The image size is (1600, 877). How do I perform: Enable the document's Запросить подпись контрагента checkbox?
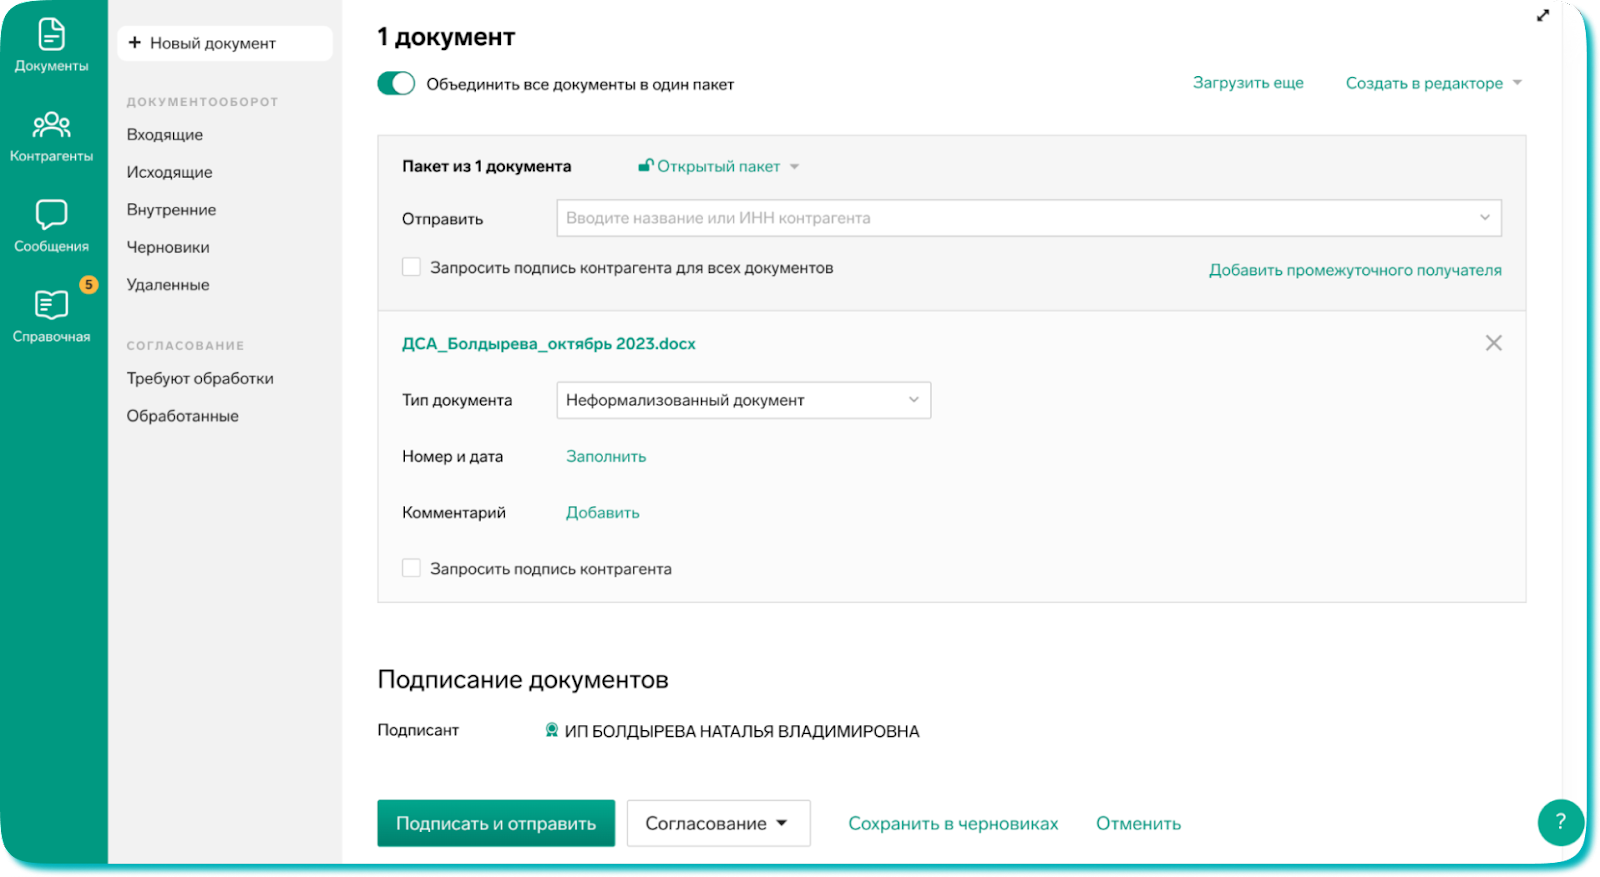(411, 568)
